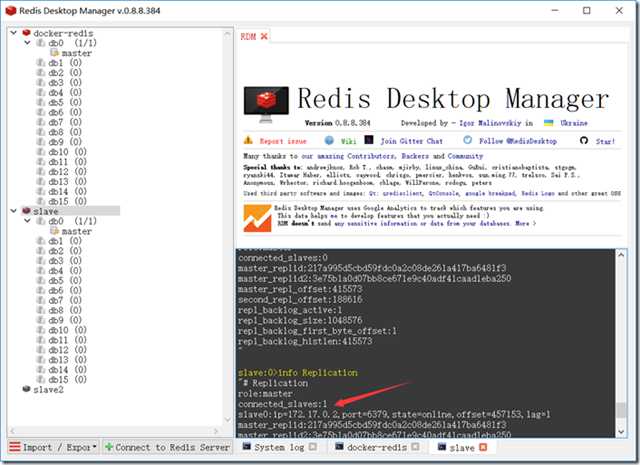Open Join Gitter Chat link
640x465 pixels.
click(x=411, y=141)
